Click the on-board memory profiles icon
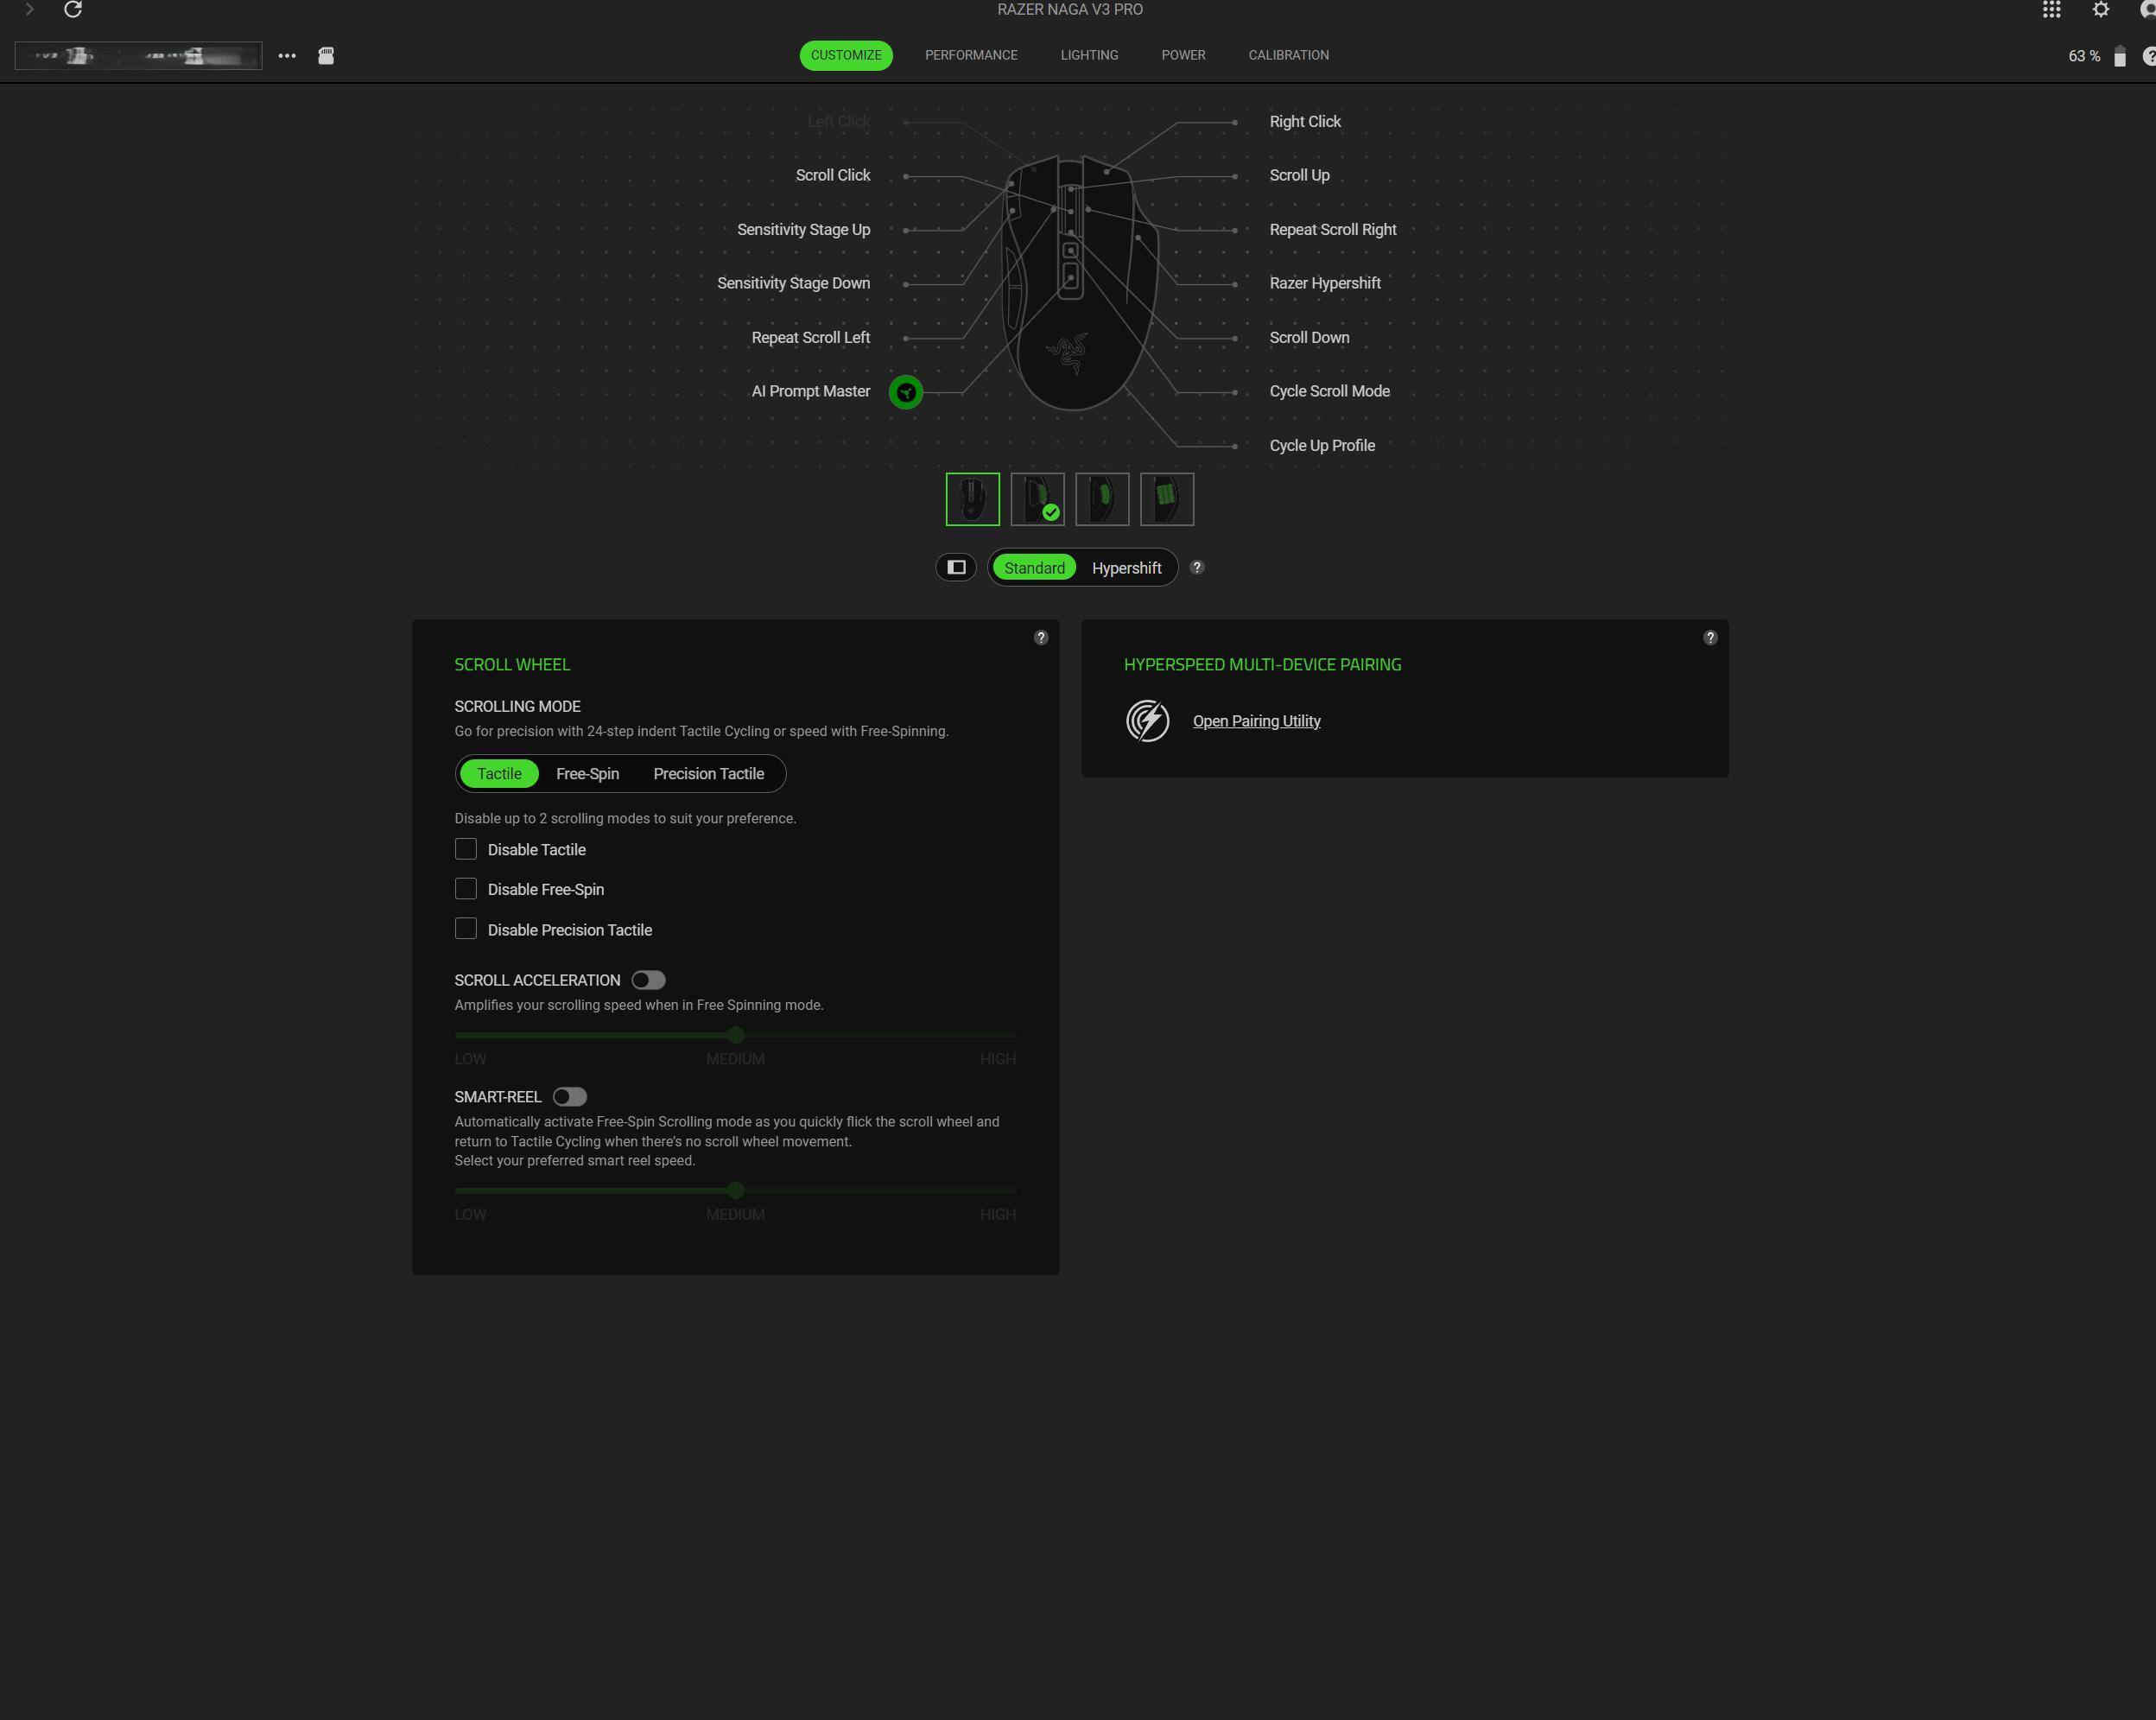This screenshot has width=2156, height=1720. (326, 56)
